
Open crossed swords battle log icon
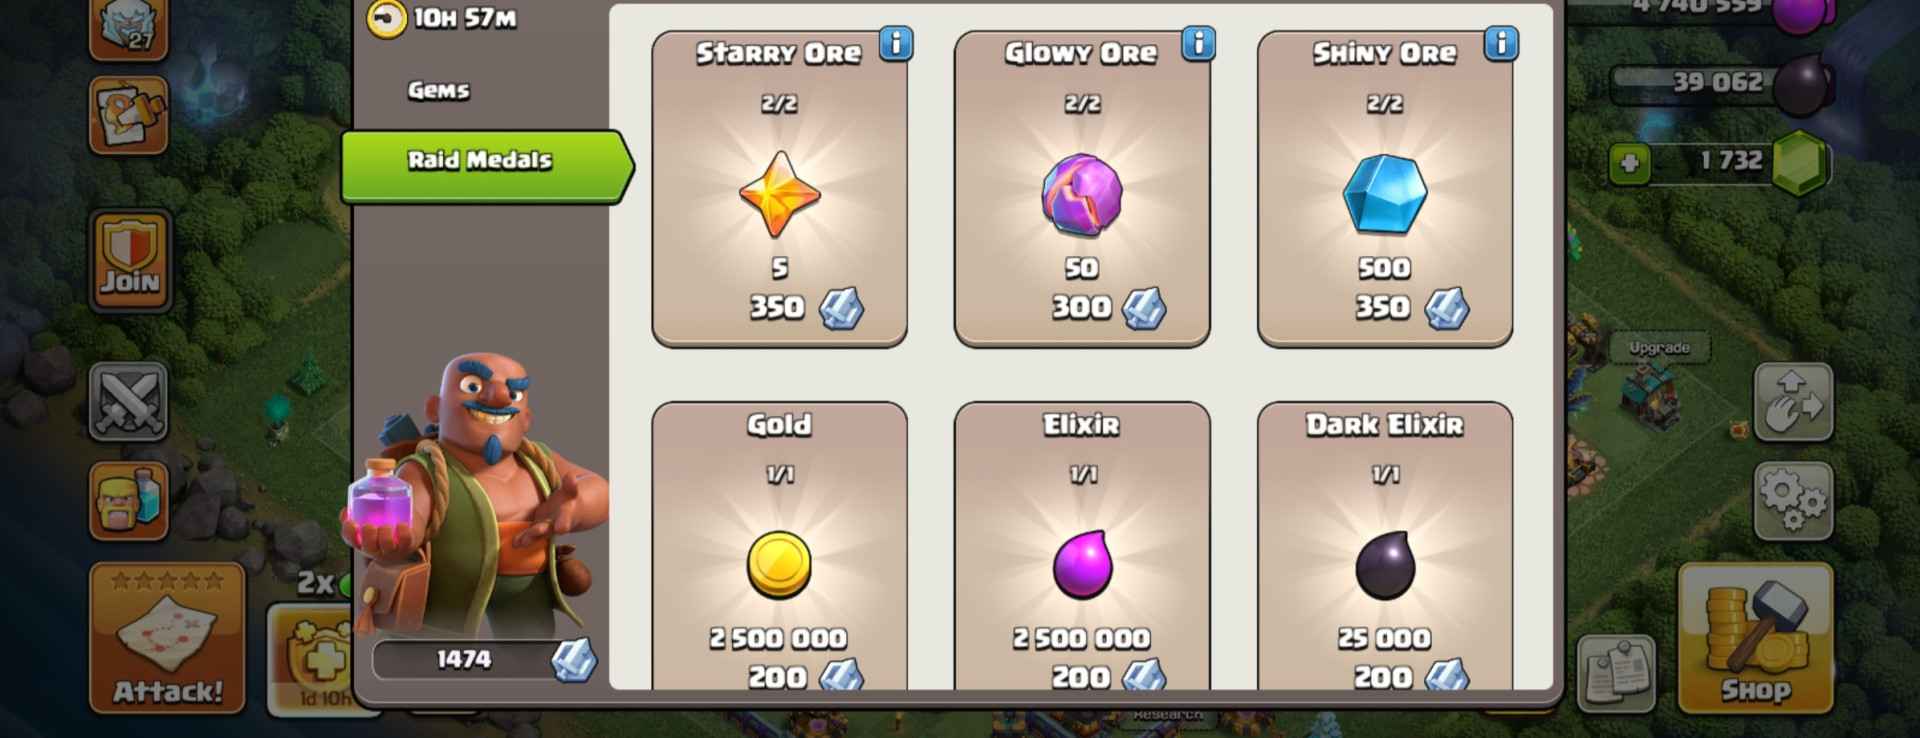(129, 401)
